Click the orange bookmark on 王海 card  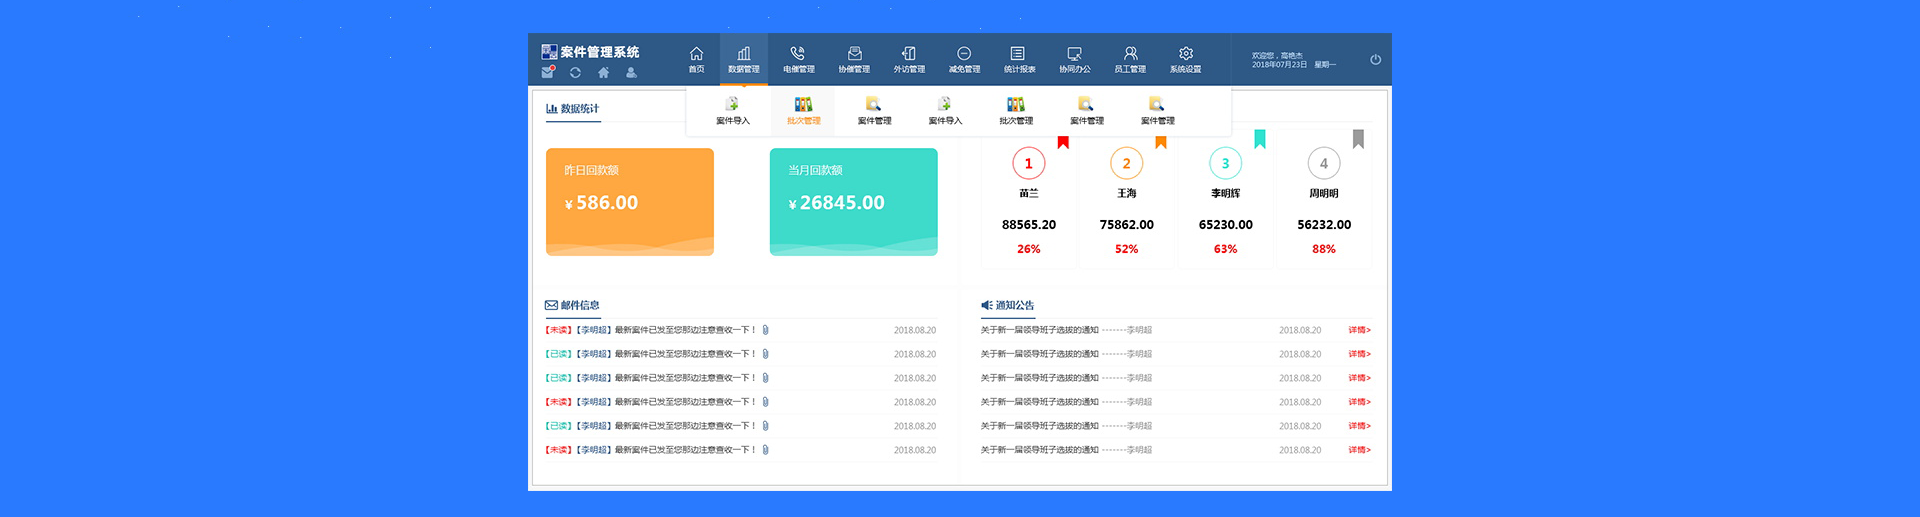coord(1161,142)
